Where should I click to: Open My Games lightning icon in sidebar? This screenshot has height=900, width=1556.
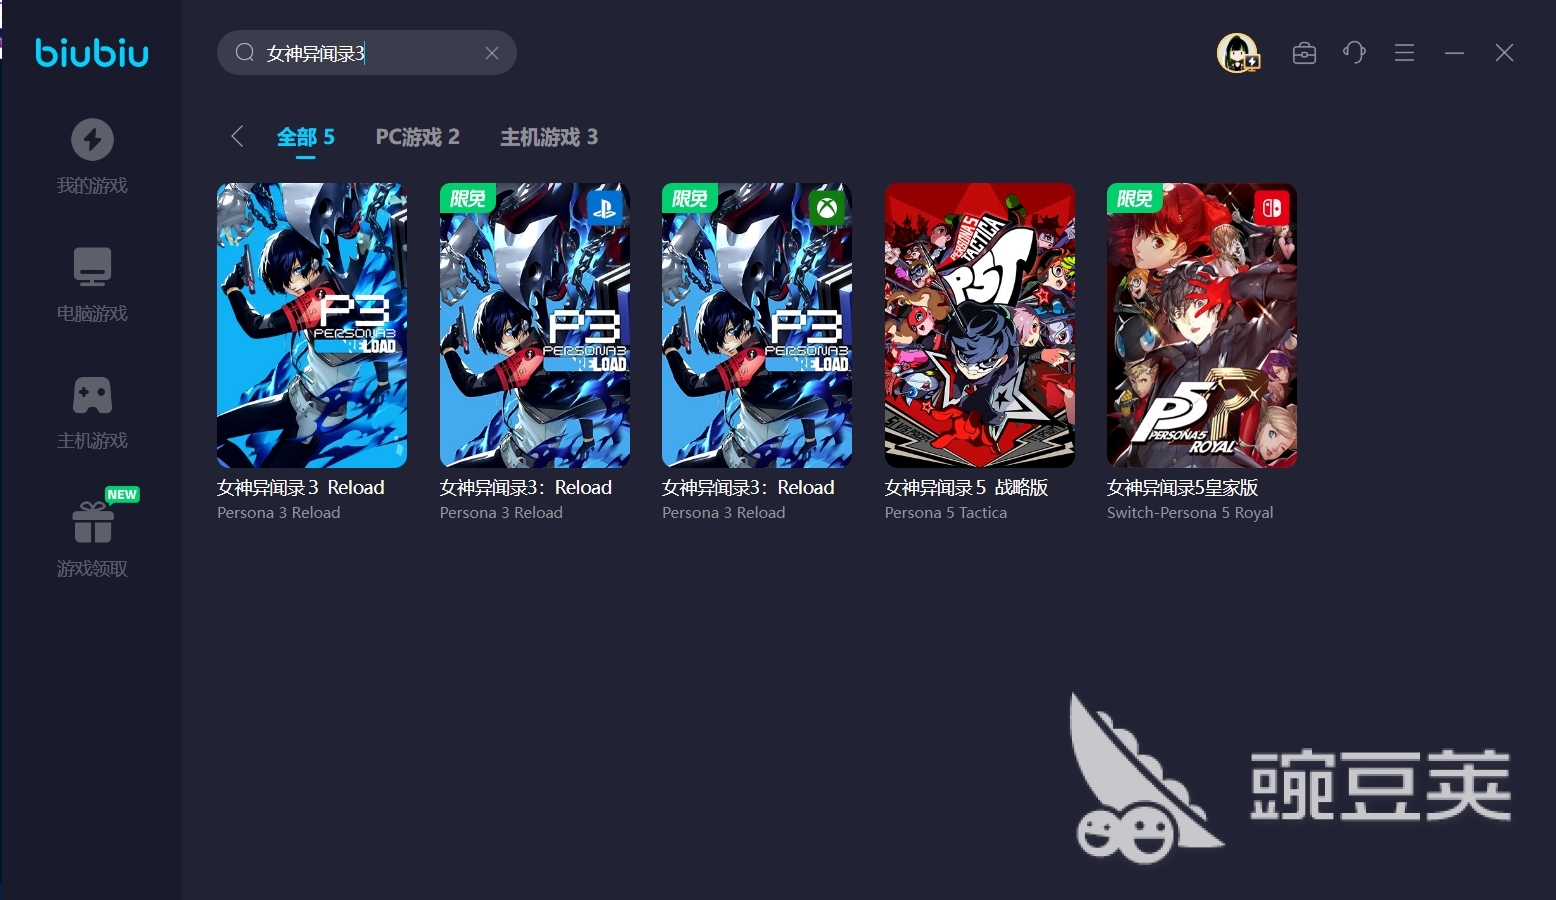point(92,140)
